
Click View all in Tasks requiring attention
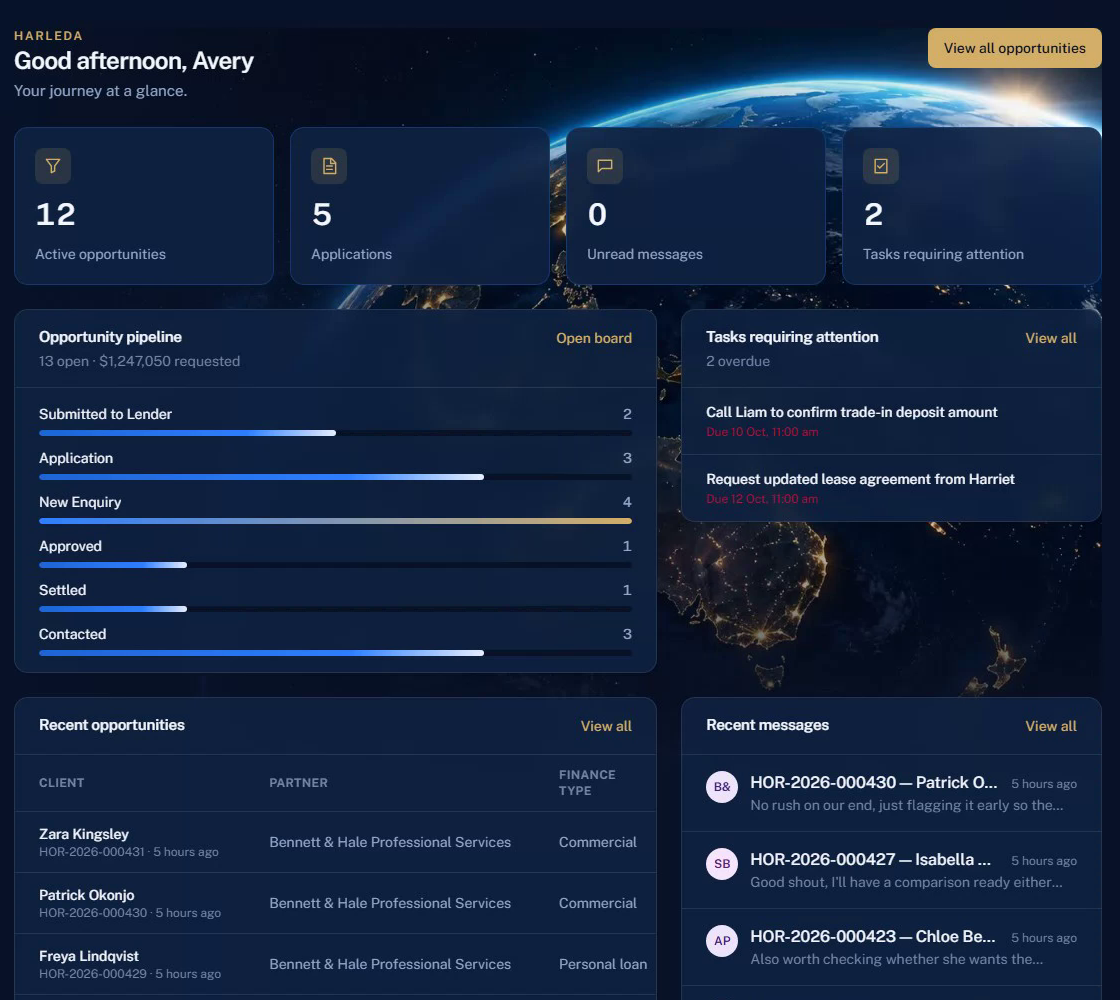(1051, 338)
